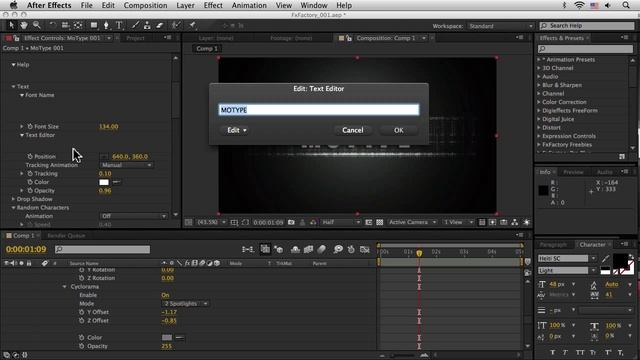Select the Roto Brush tool
Viewport: 640px width, 360px height.
(176, 25)
